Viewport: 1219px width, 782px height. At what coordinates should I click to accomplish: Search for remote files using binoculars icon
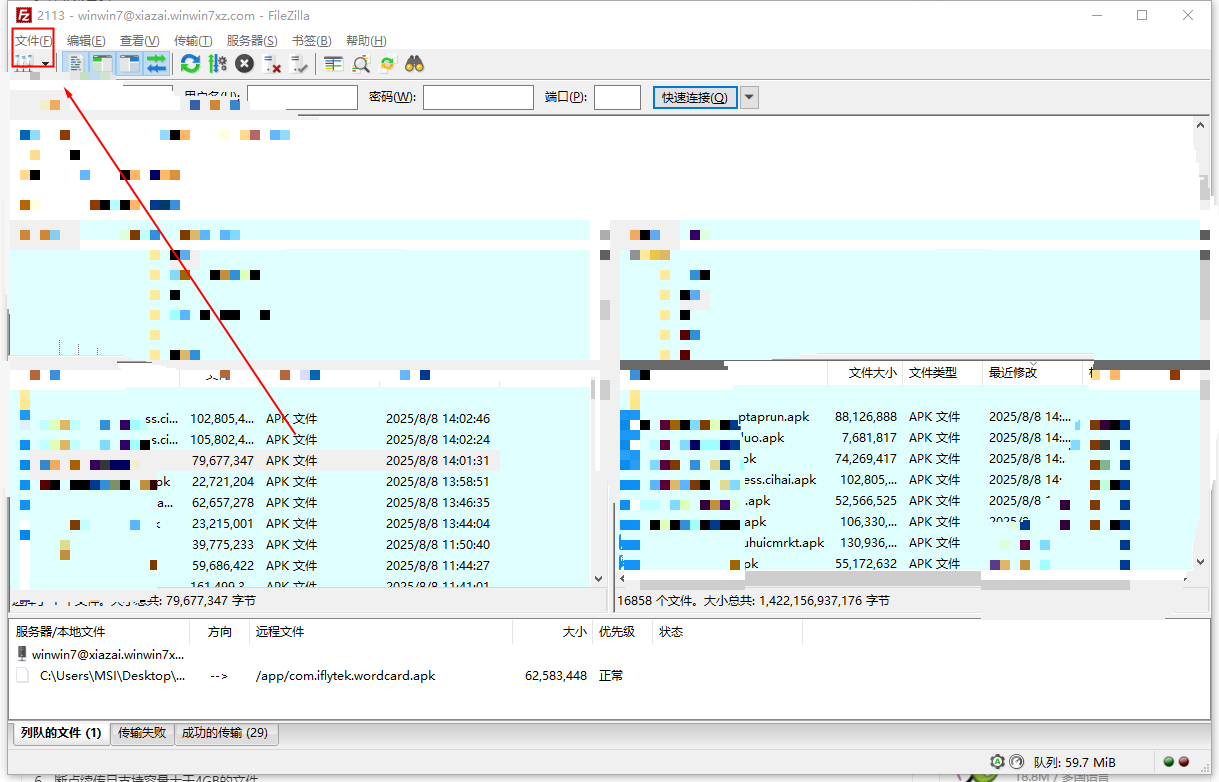pyautogui.click(x=412, y=63)
